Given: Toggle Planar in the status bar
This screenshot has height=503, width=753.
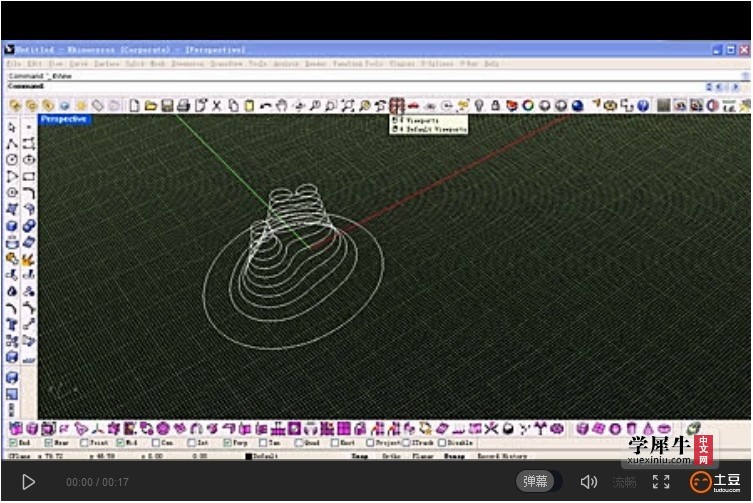Looking at the screenshot, I should click(422, 456).
